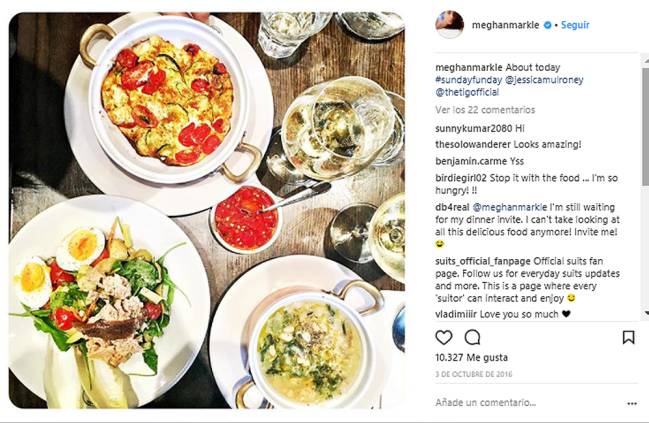Click the Seguir follow button
Image resolution: width=649 pixels, height=423 pixels.
tap(575, 25)
